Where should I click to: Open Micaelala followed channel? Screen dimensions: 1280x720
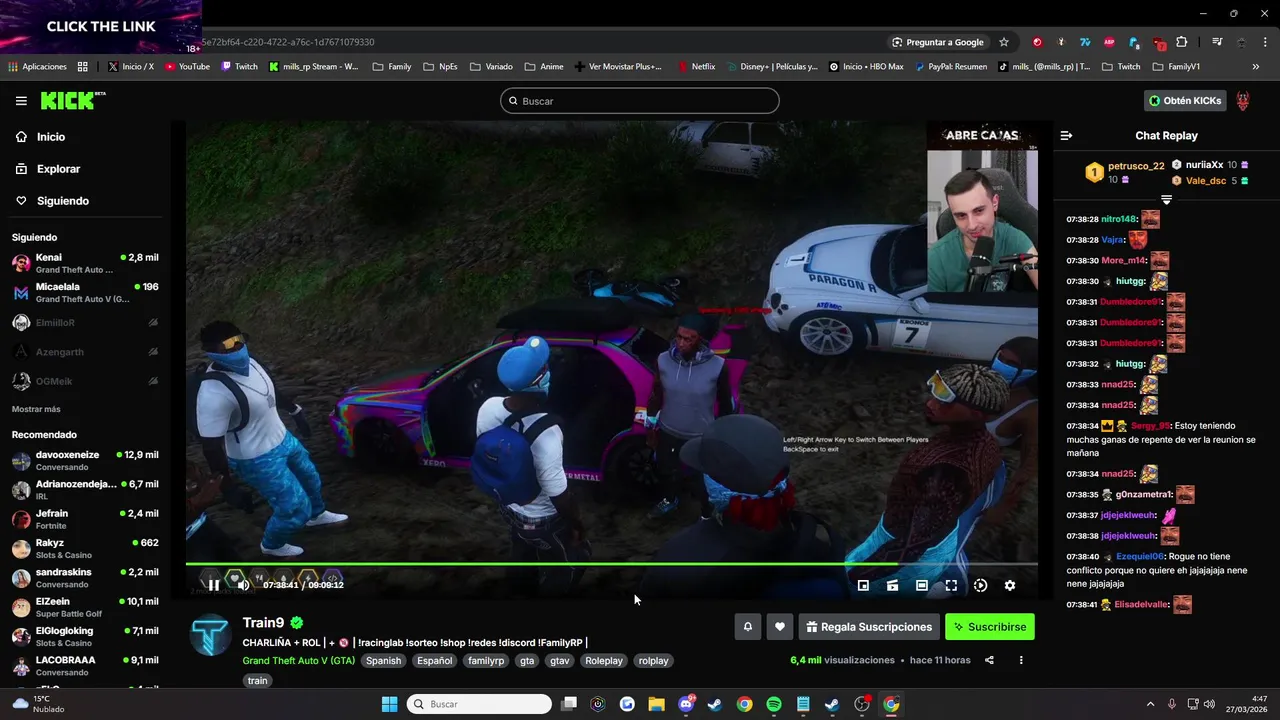pyautogui.click(x=85, y=293)
